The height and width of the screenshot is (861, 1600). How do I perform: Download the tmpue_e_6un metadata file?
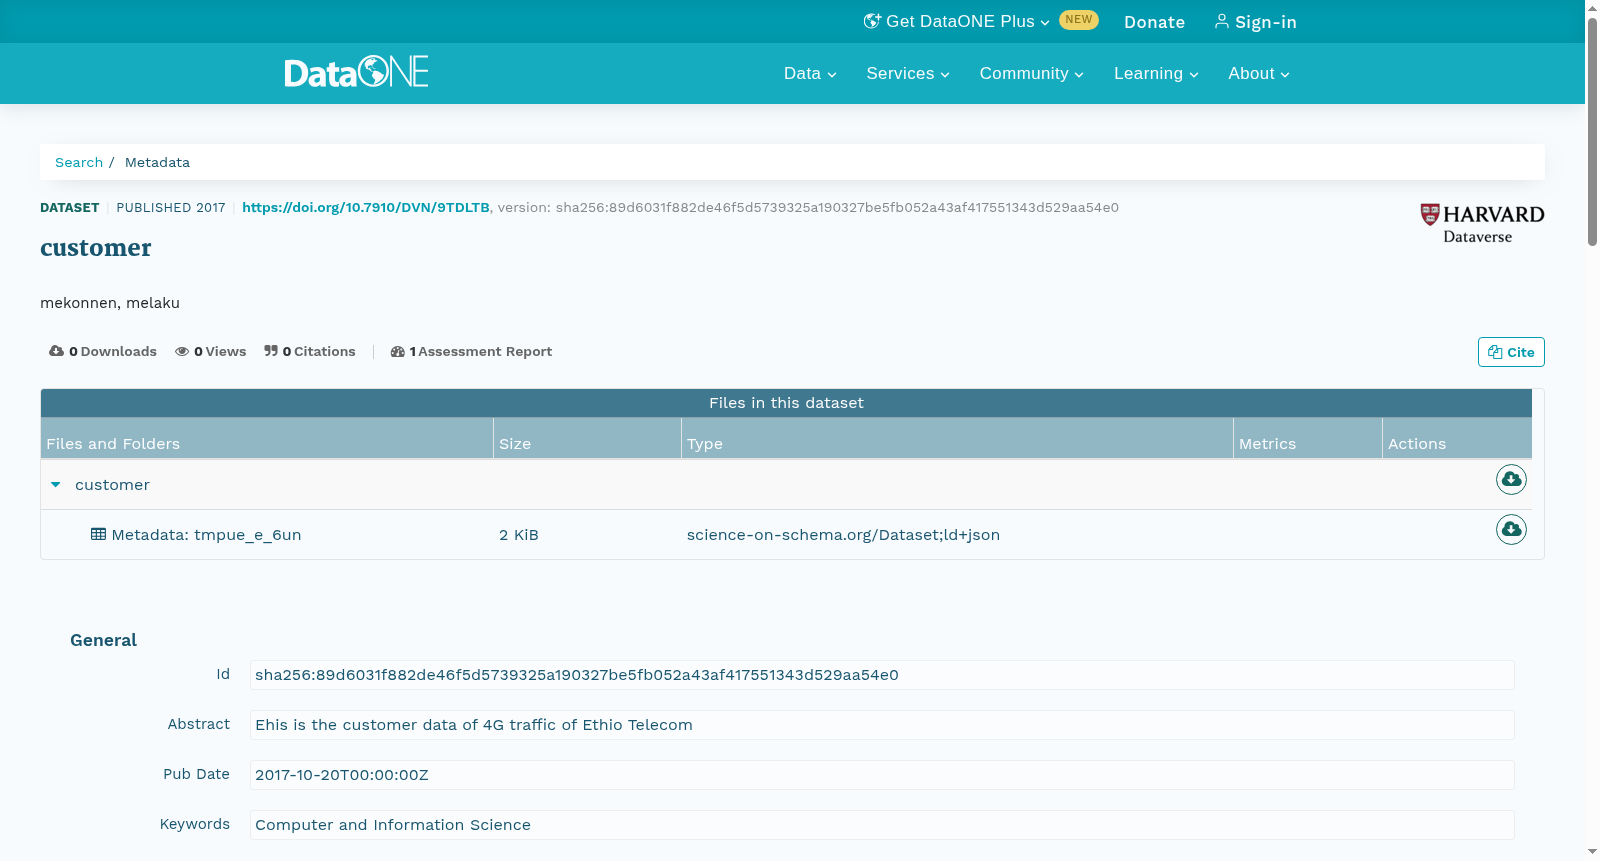1511,529
